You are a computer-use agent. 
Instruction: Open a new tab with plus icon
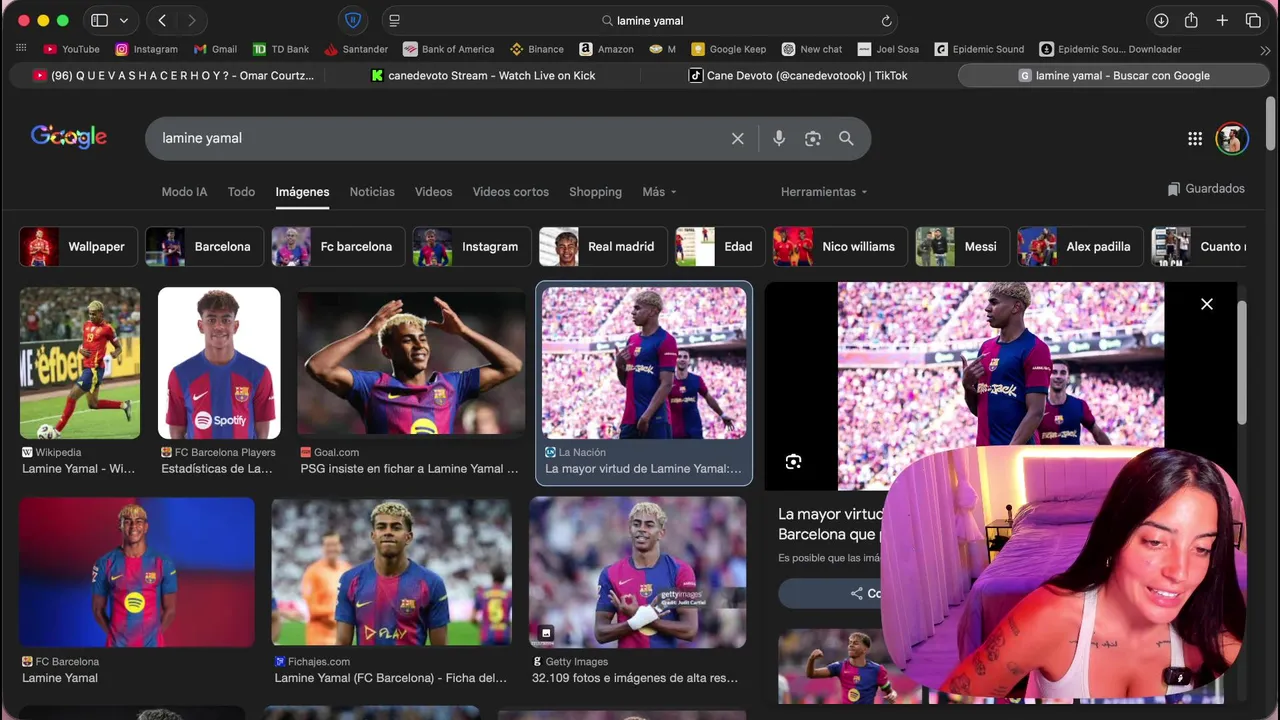pos(1222,20)
